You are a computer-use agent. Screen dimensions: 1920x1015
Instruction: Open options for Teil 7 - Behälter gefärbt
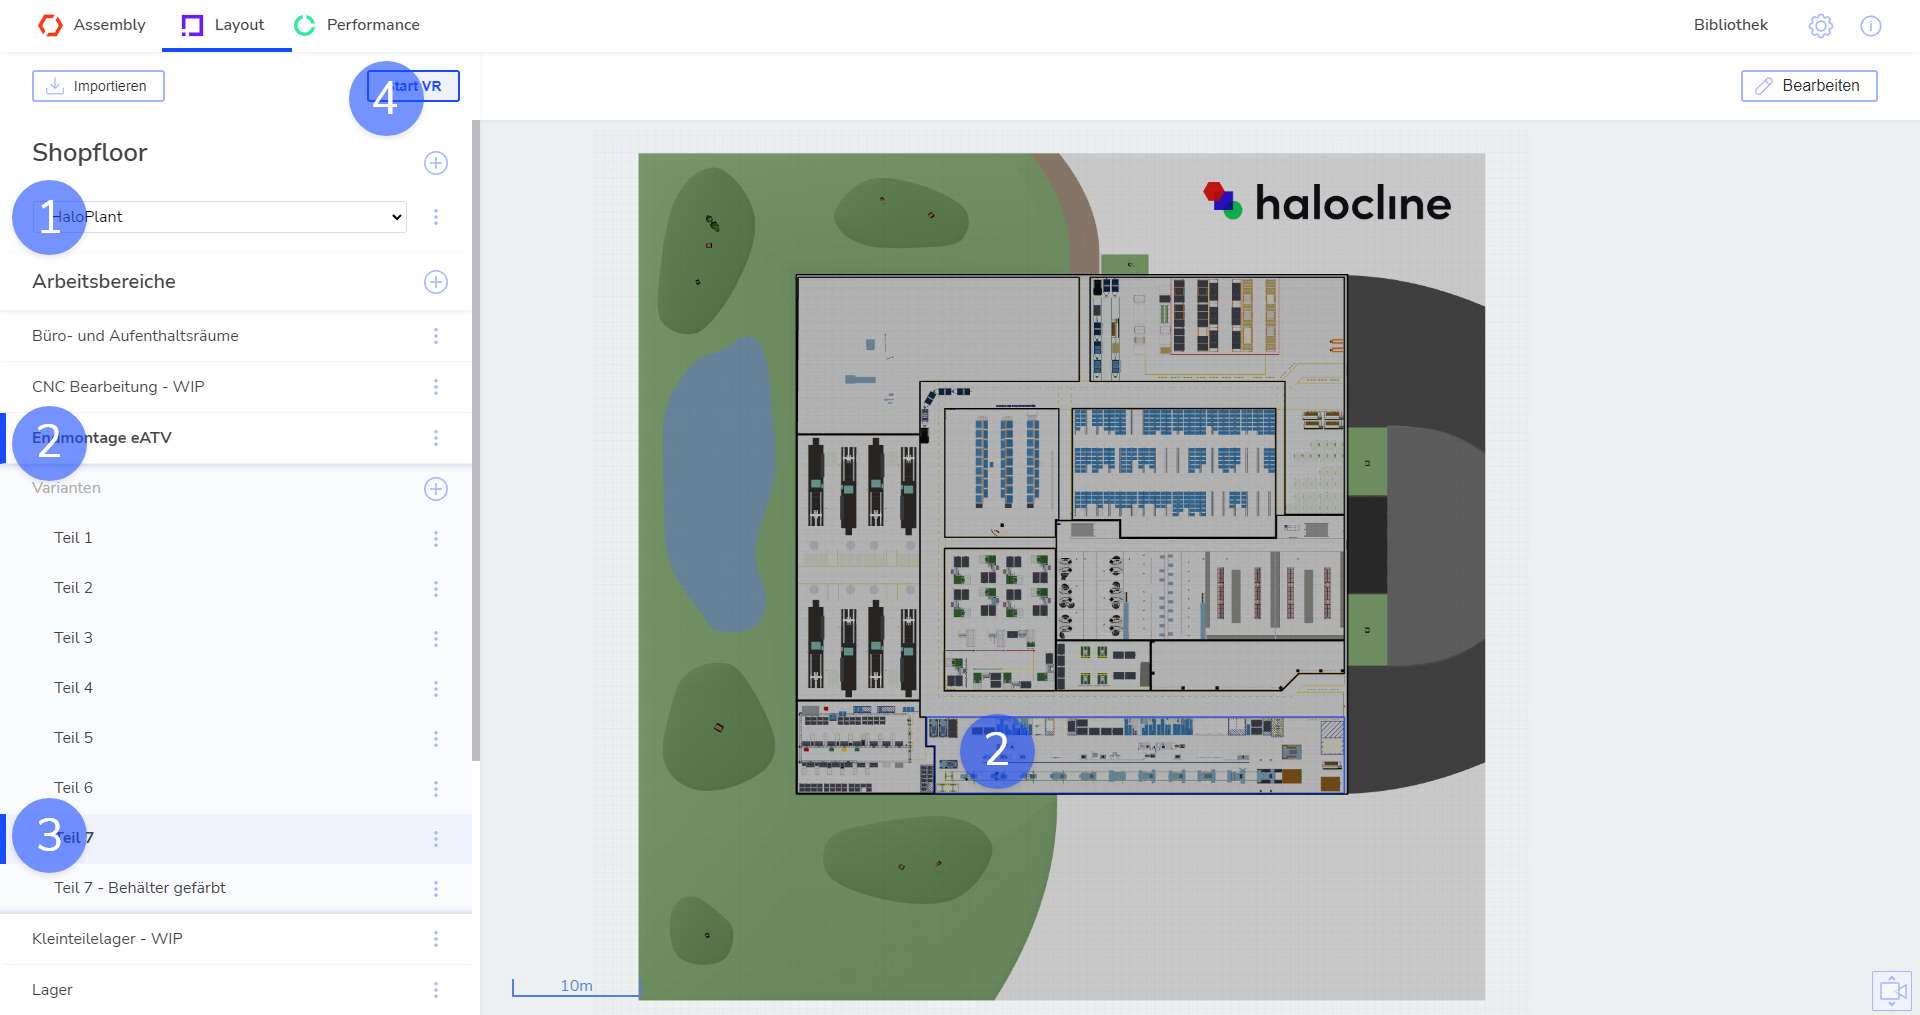(x=436, y=889)
